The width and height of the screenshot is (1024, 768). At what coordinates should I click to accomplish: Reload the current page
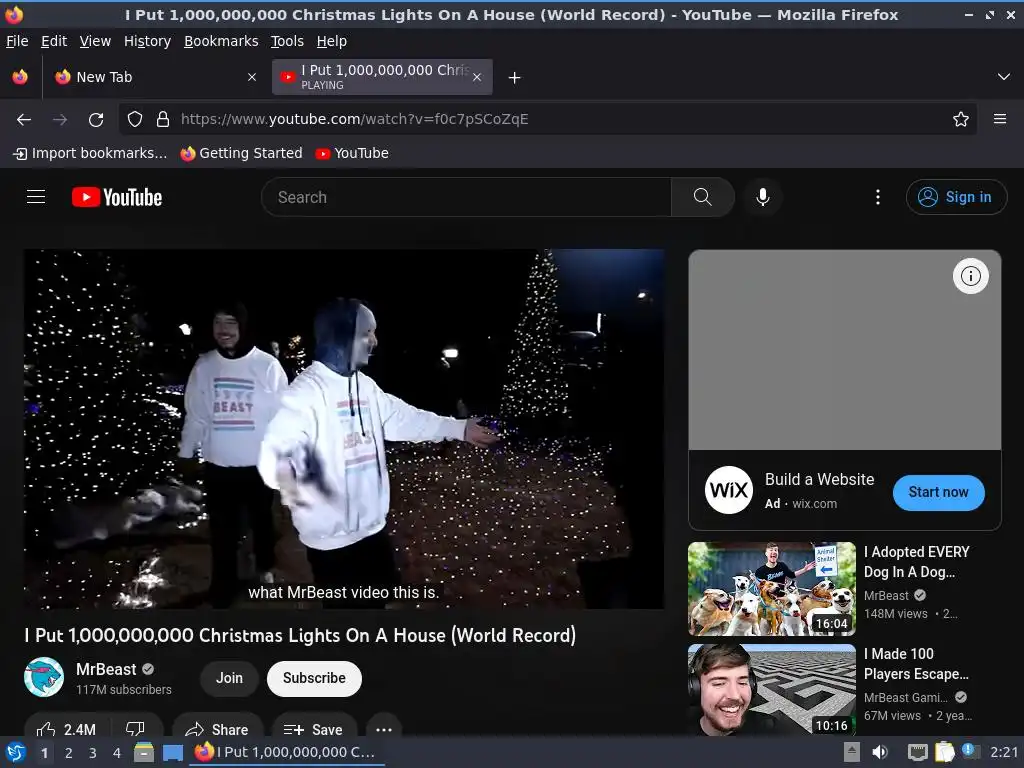[x=96, y=120]
